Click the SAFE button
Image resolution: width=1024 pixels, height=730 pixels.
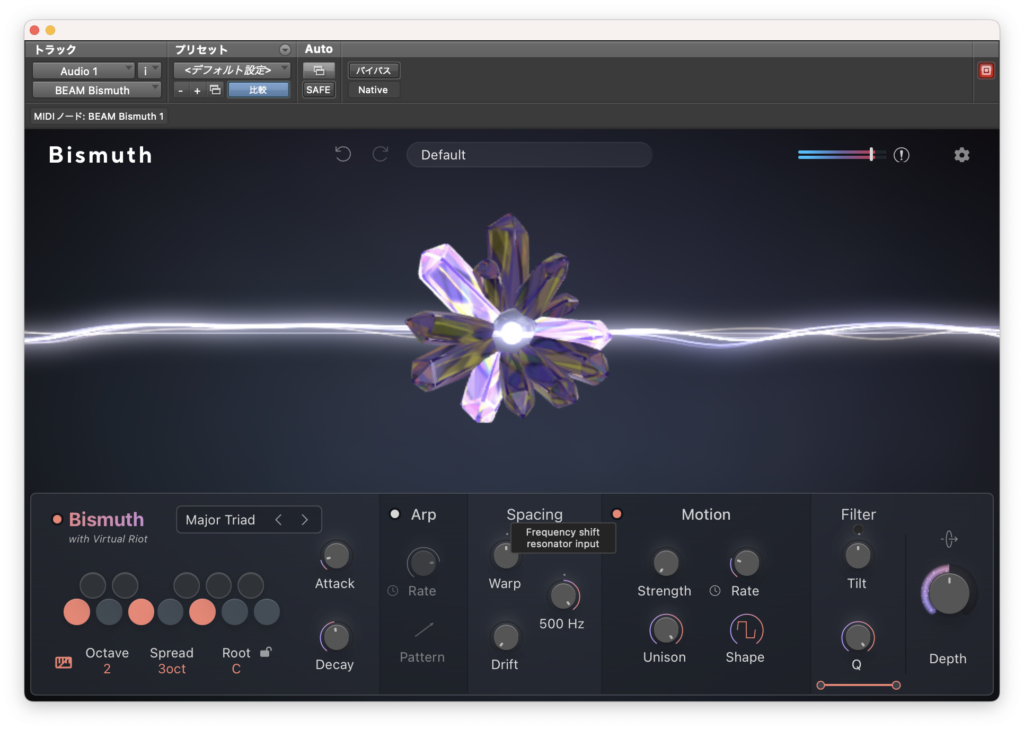click(318, 90)
